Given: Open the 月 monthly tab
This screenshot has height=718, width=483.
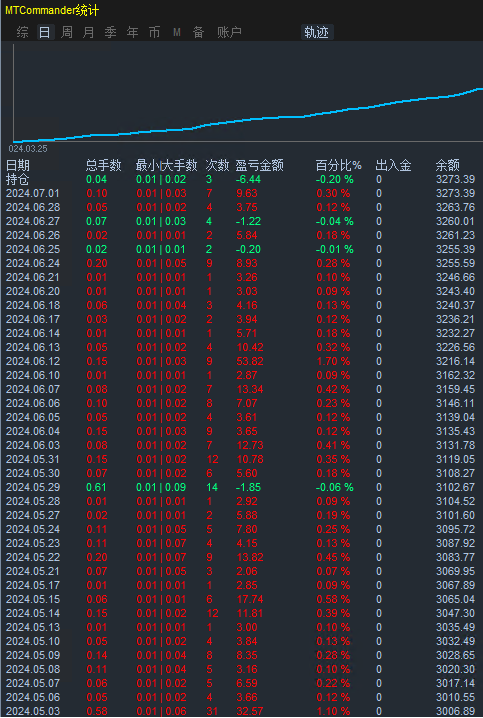Looking at the screenshot, I should coord(88,32).
